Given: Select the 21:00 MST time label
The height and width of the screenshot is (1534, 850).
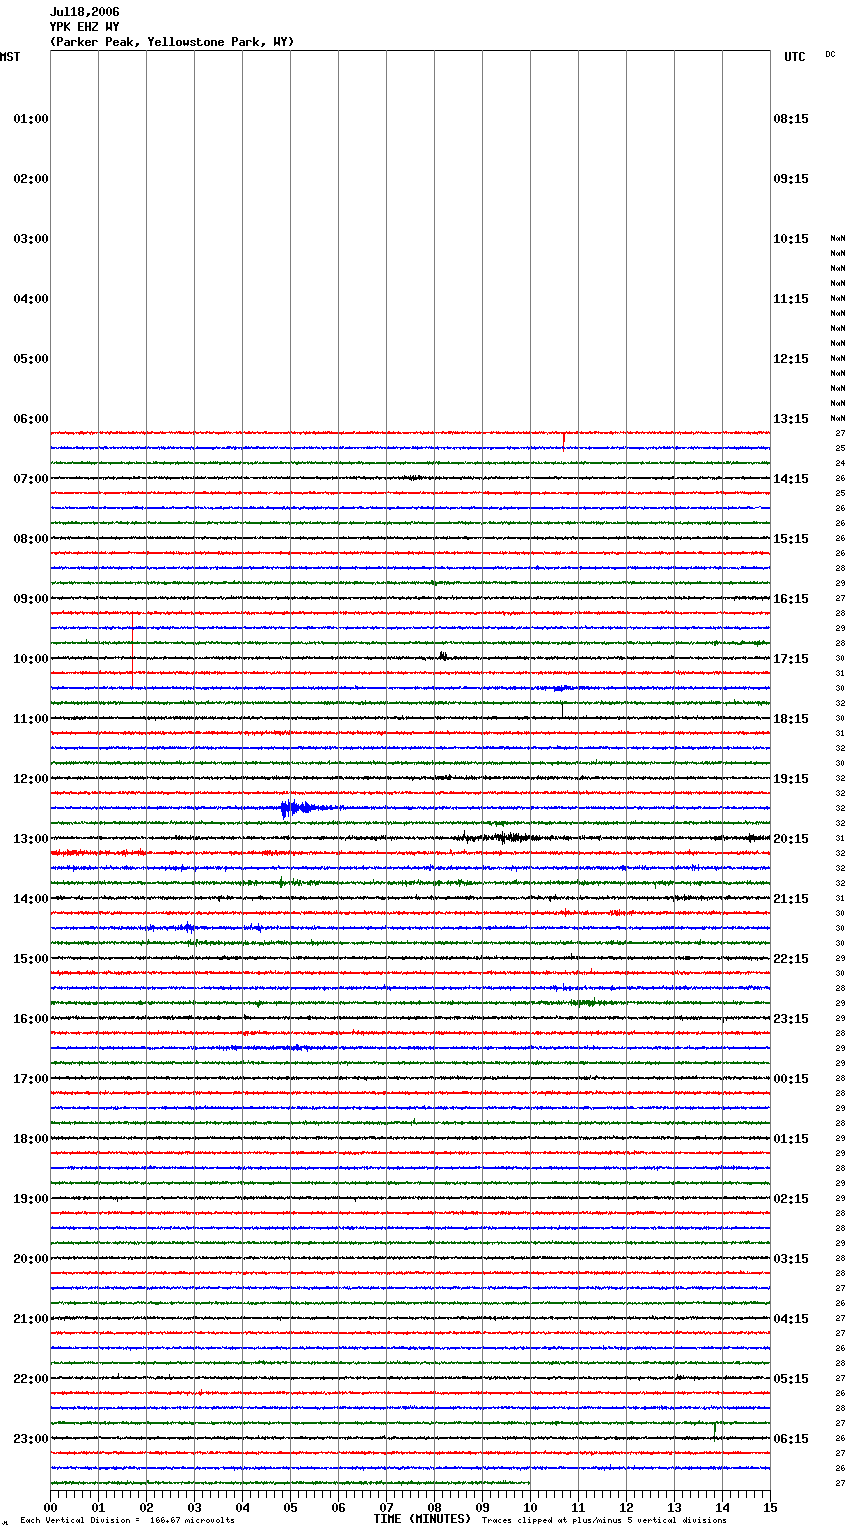Looking at the screenshot, I should [x=31, y=1319].
